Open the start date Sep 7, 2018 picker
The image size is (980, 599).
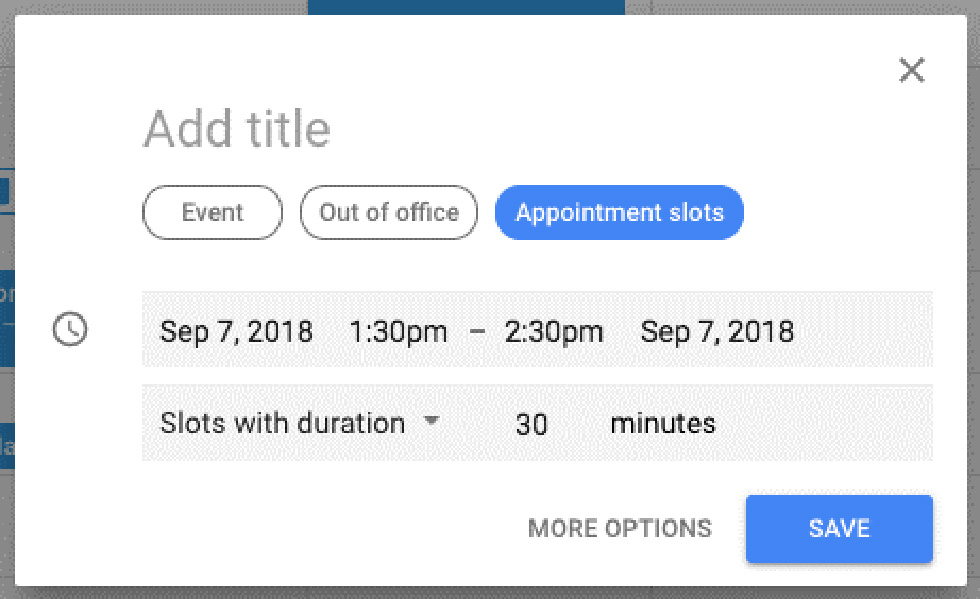(236, 331)
